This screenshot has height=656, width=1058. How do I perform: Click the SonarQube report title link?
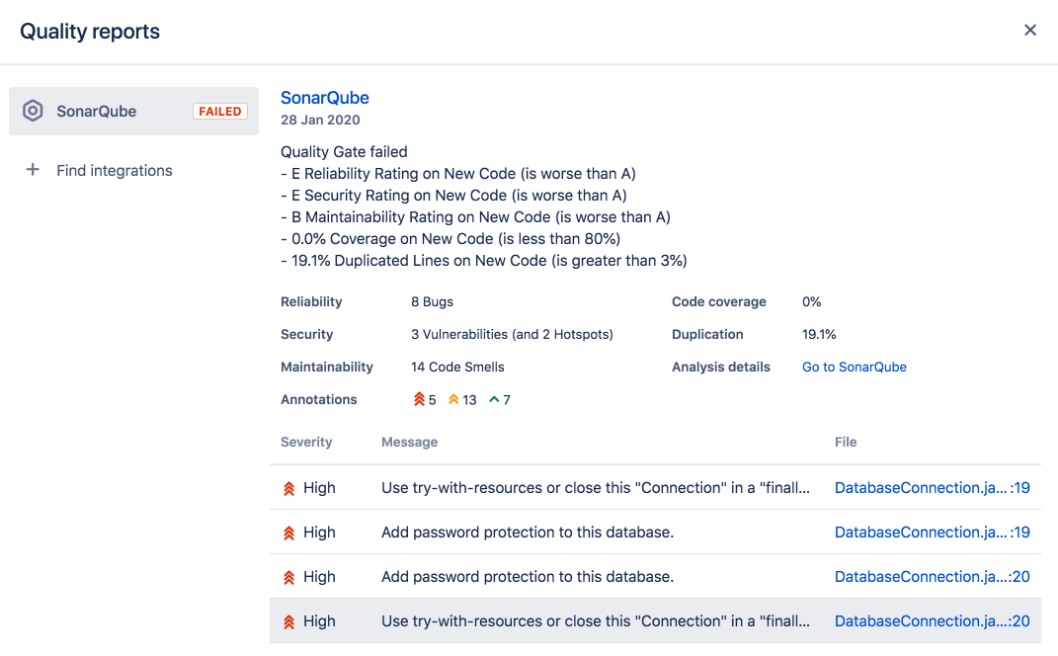[x=324, y=97]
